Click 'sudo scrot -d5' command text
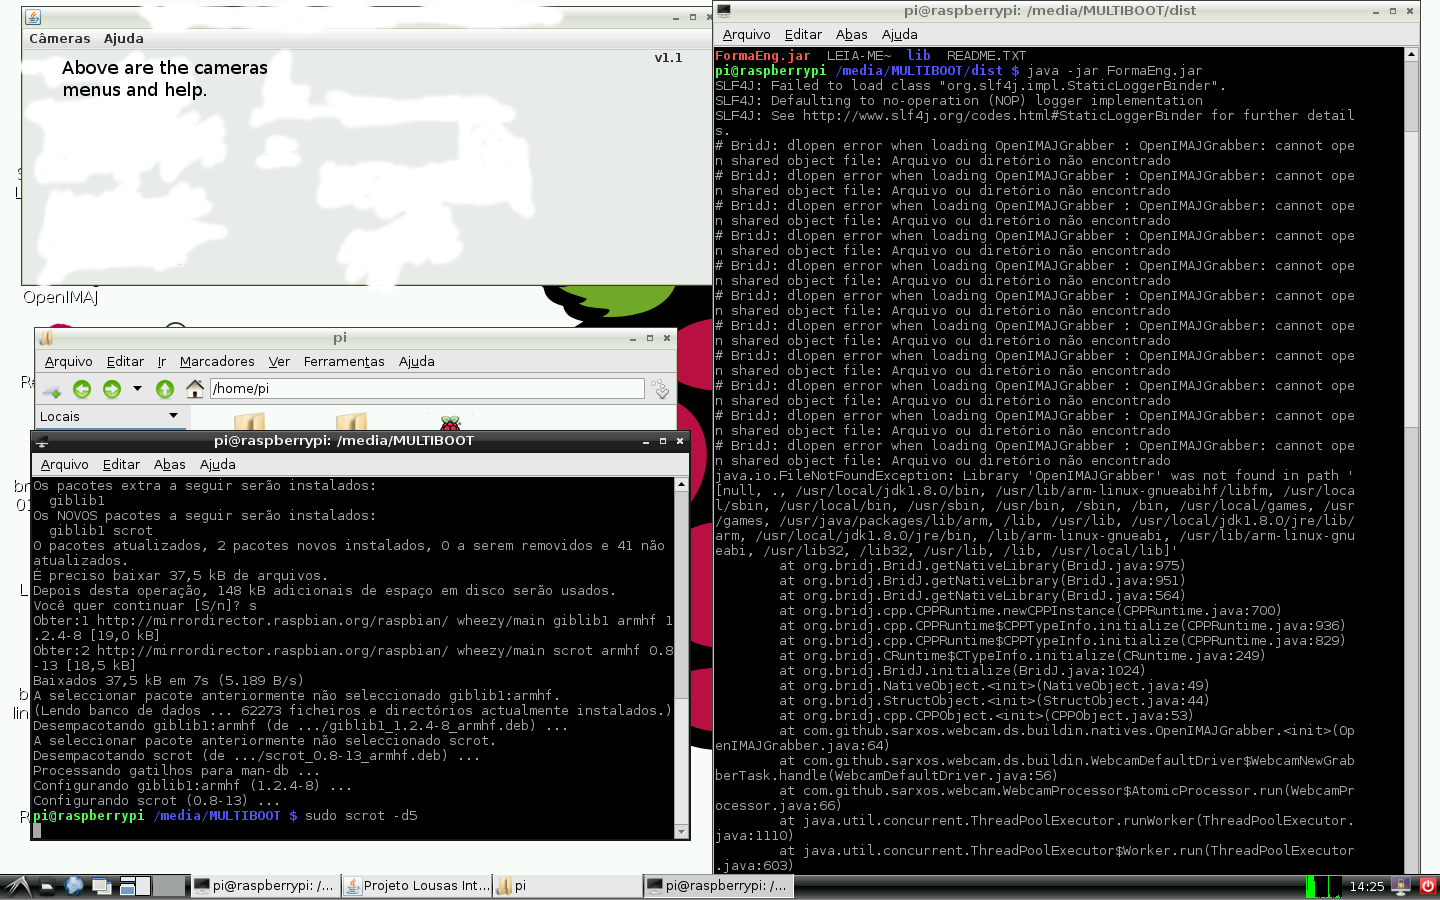The height and width of the screenshot is (900, 1440). [361, 816]
